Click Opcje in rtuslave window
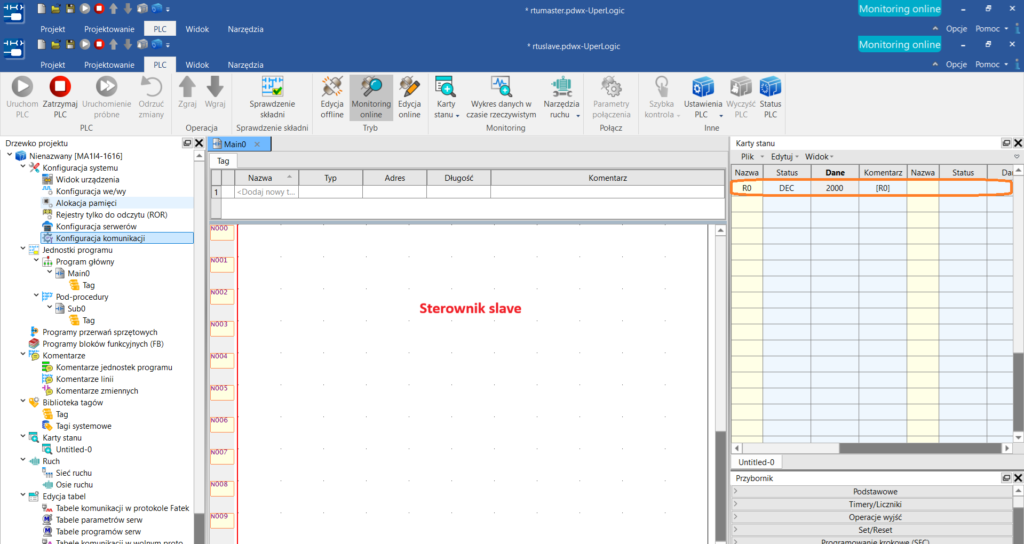Screen dimensions: 1024x544 (x=956, y=64)
